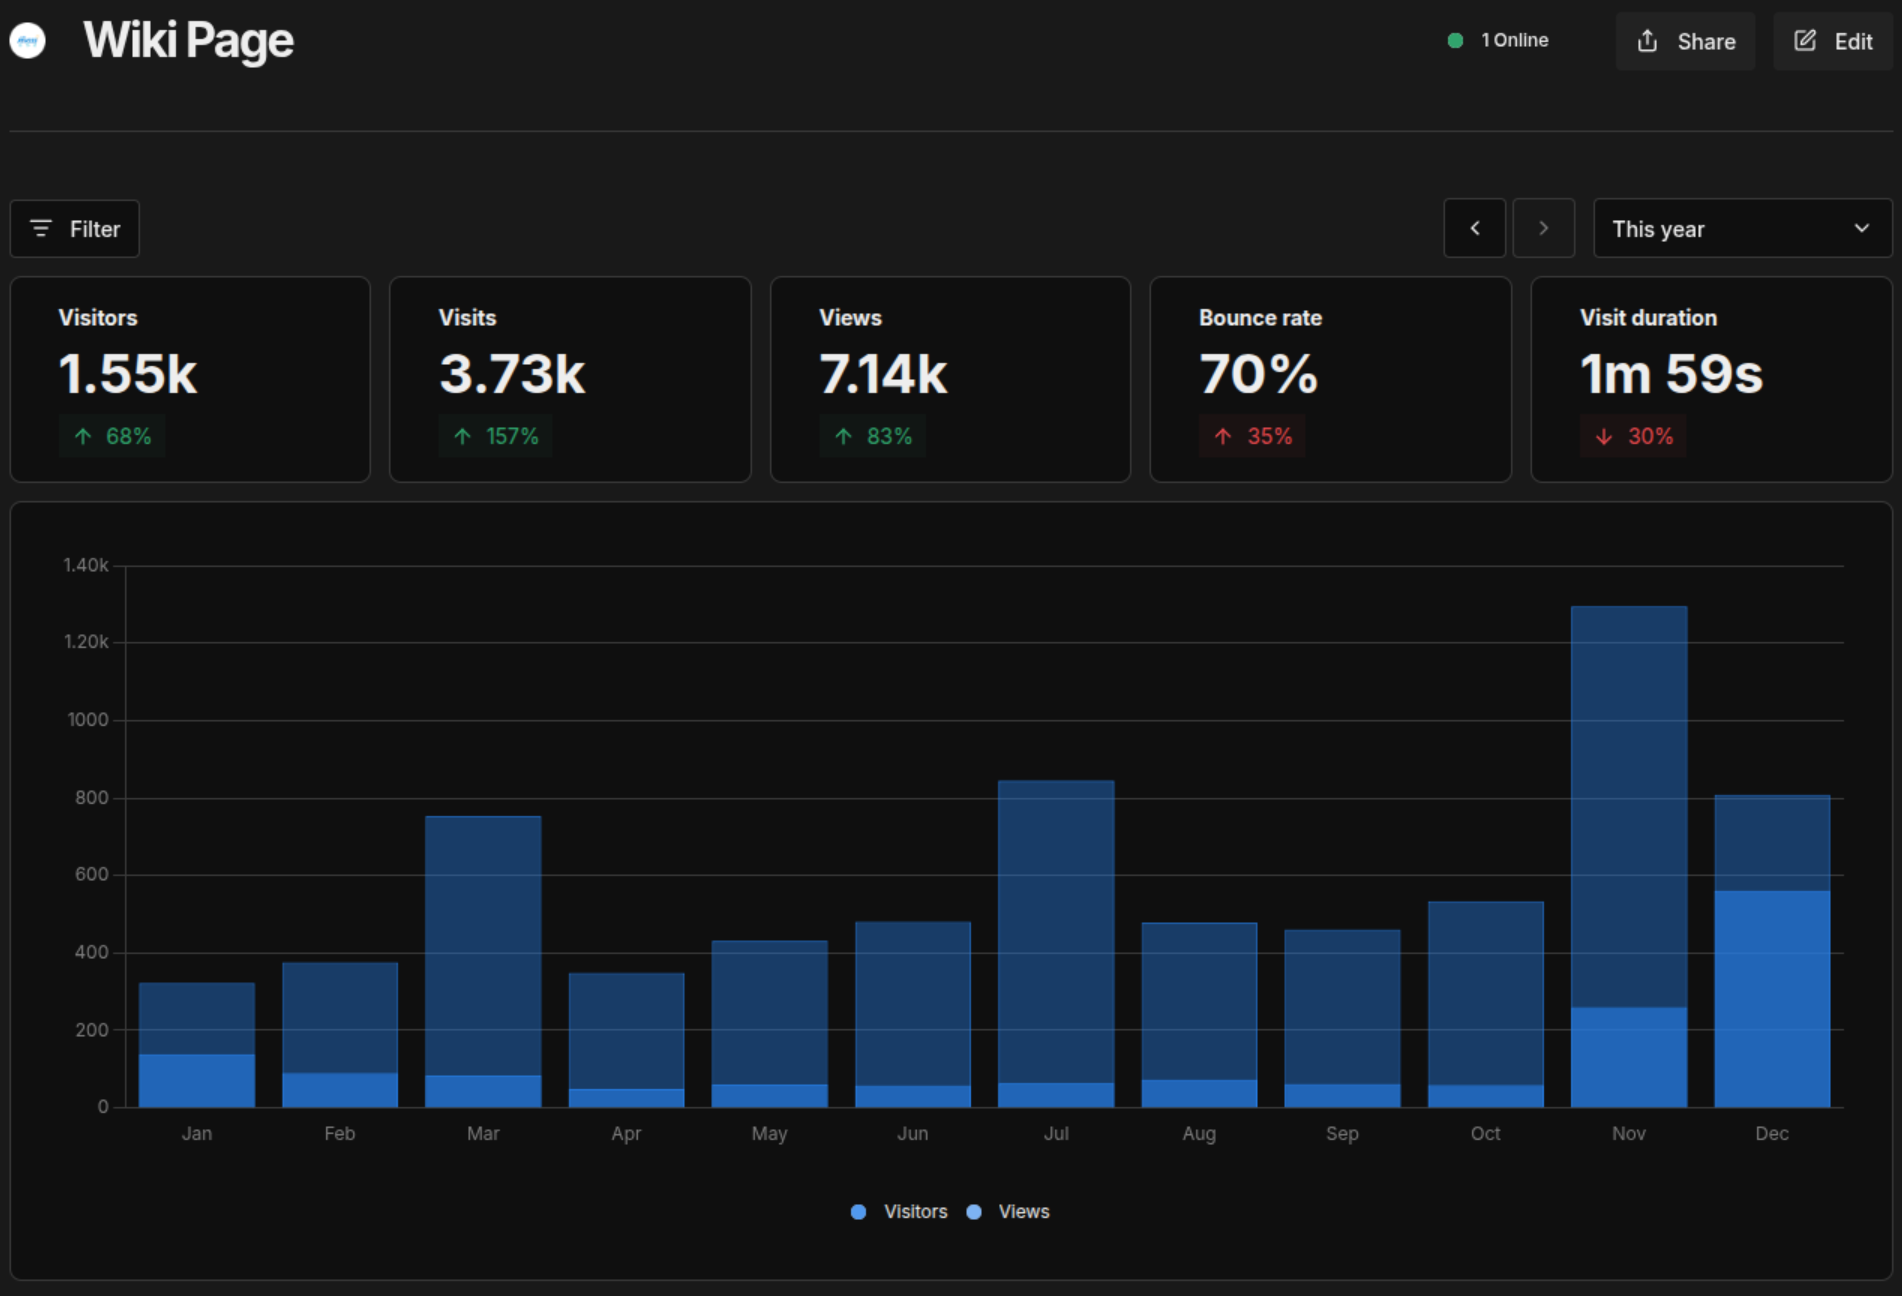Select the Bounce rate metric card
Screen dimensions: 1902x1296
1329,379
